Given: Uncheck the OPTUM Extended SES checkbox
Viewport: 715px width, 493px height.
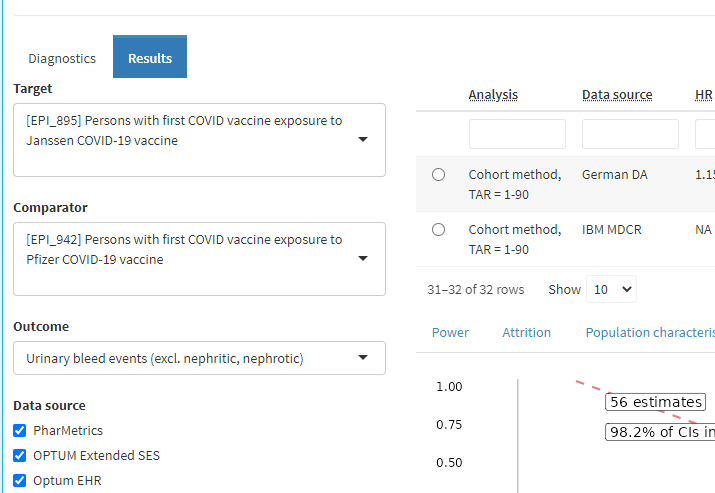Looking at the screenshot, I should tap(20, 456).
